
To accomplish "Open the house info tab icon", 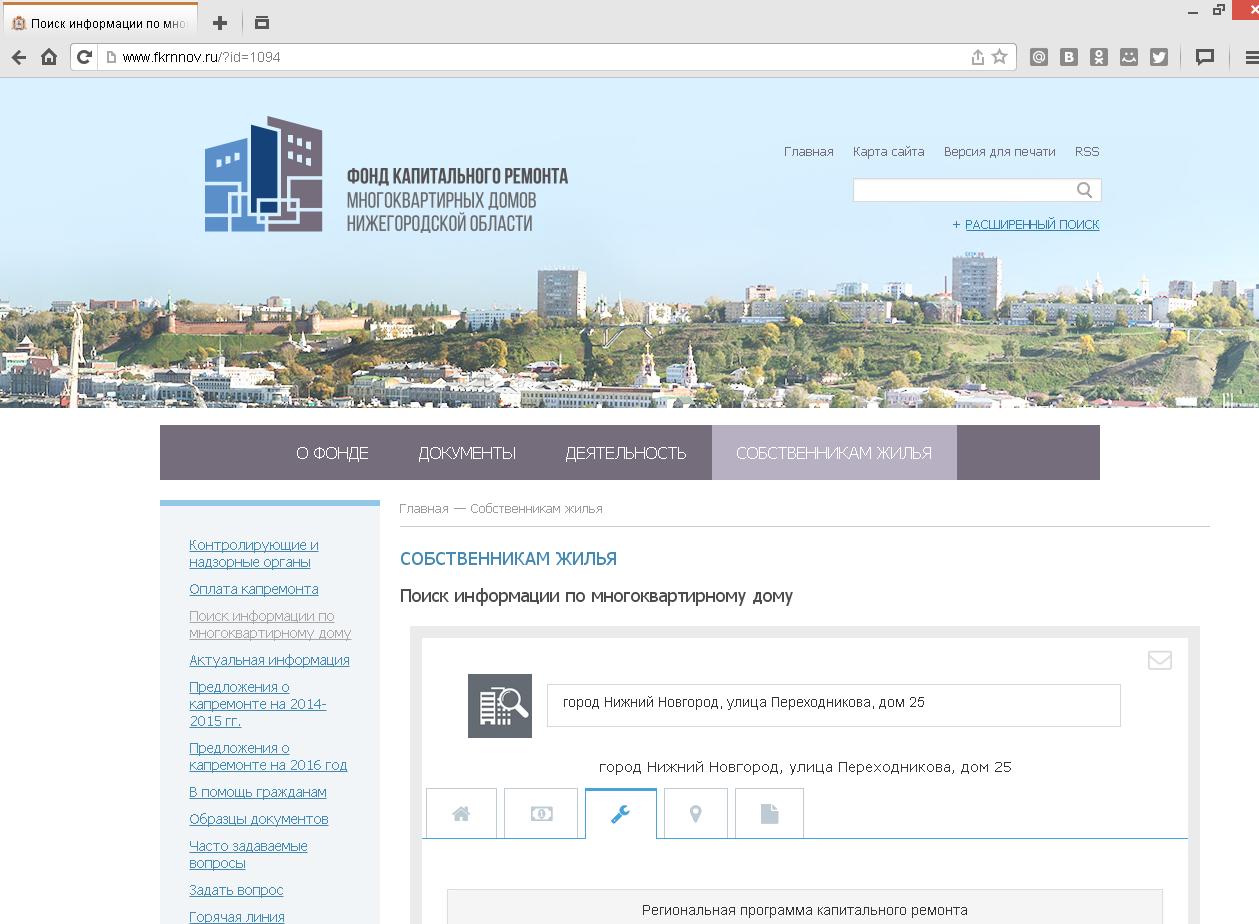I will pos(461,813).
